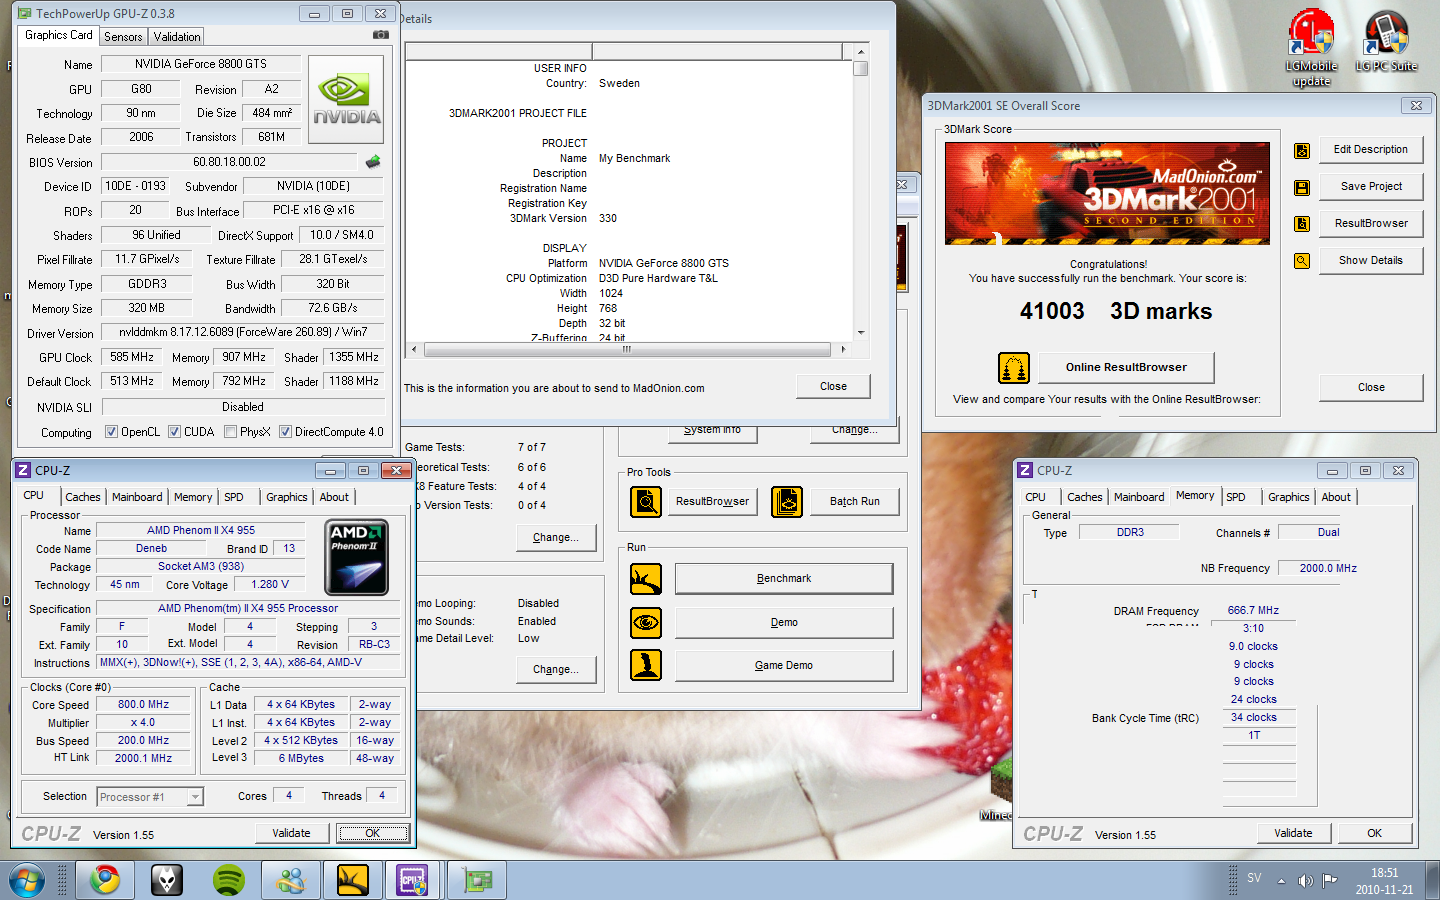This screenshot has height=900, width=1440.
Task: Click the Show Details button
Action: click(x=1371, y=260)
